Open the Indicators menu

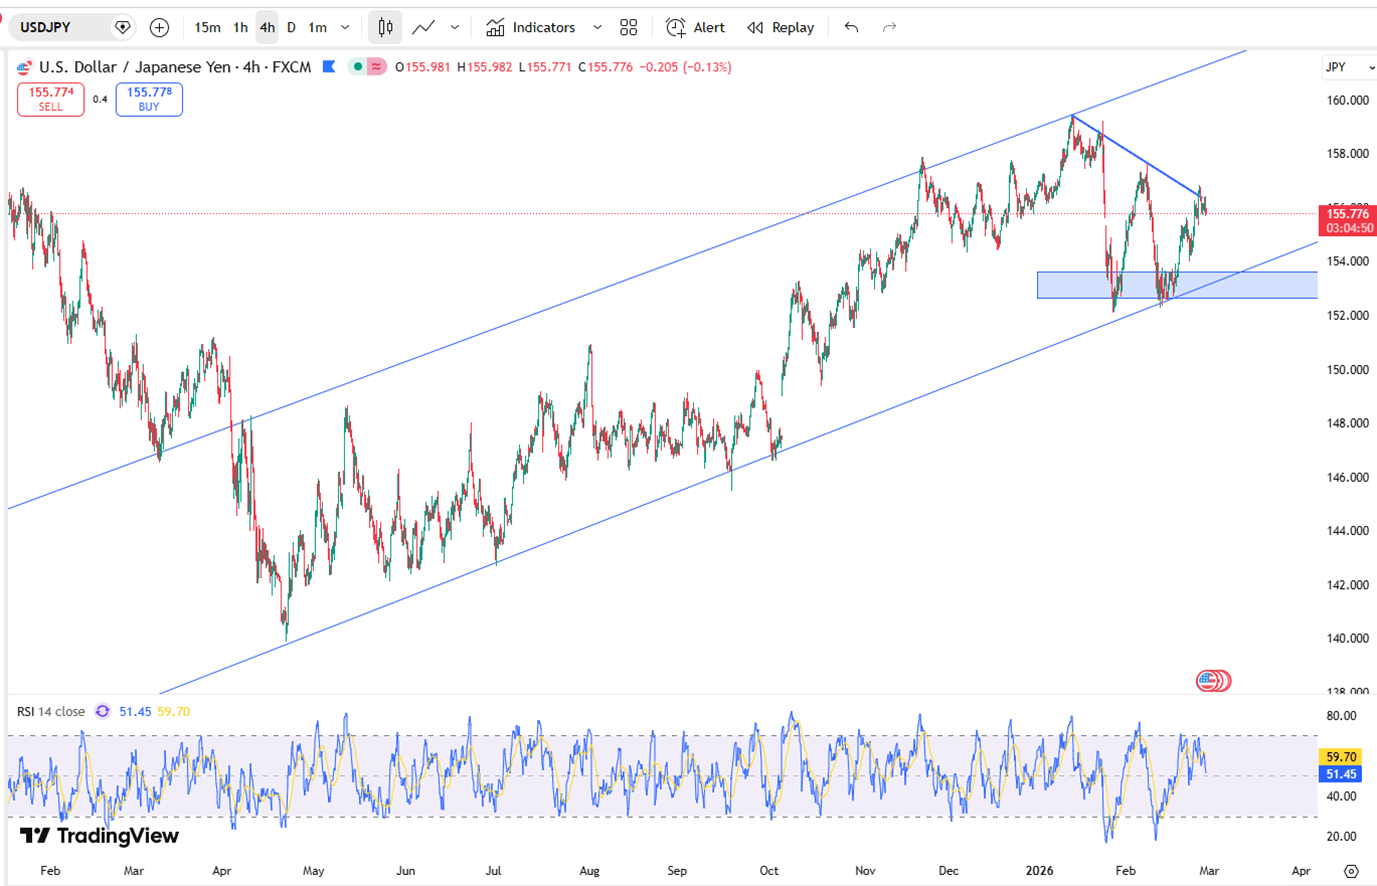point(531,28)
